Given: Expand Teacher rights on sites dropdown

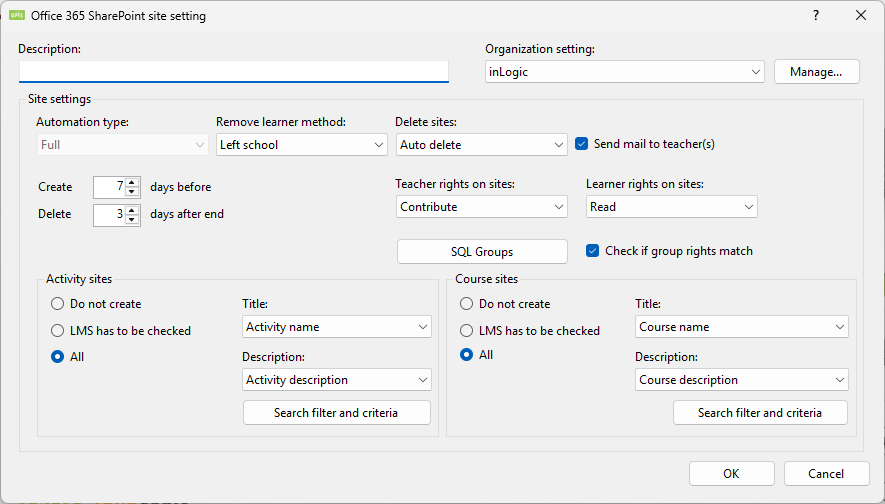Looking at the screenshot, I should click(x=481, y=207).
